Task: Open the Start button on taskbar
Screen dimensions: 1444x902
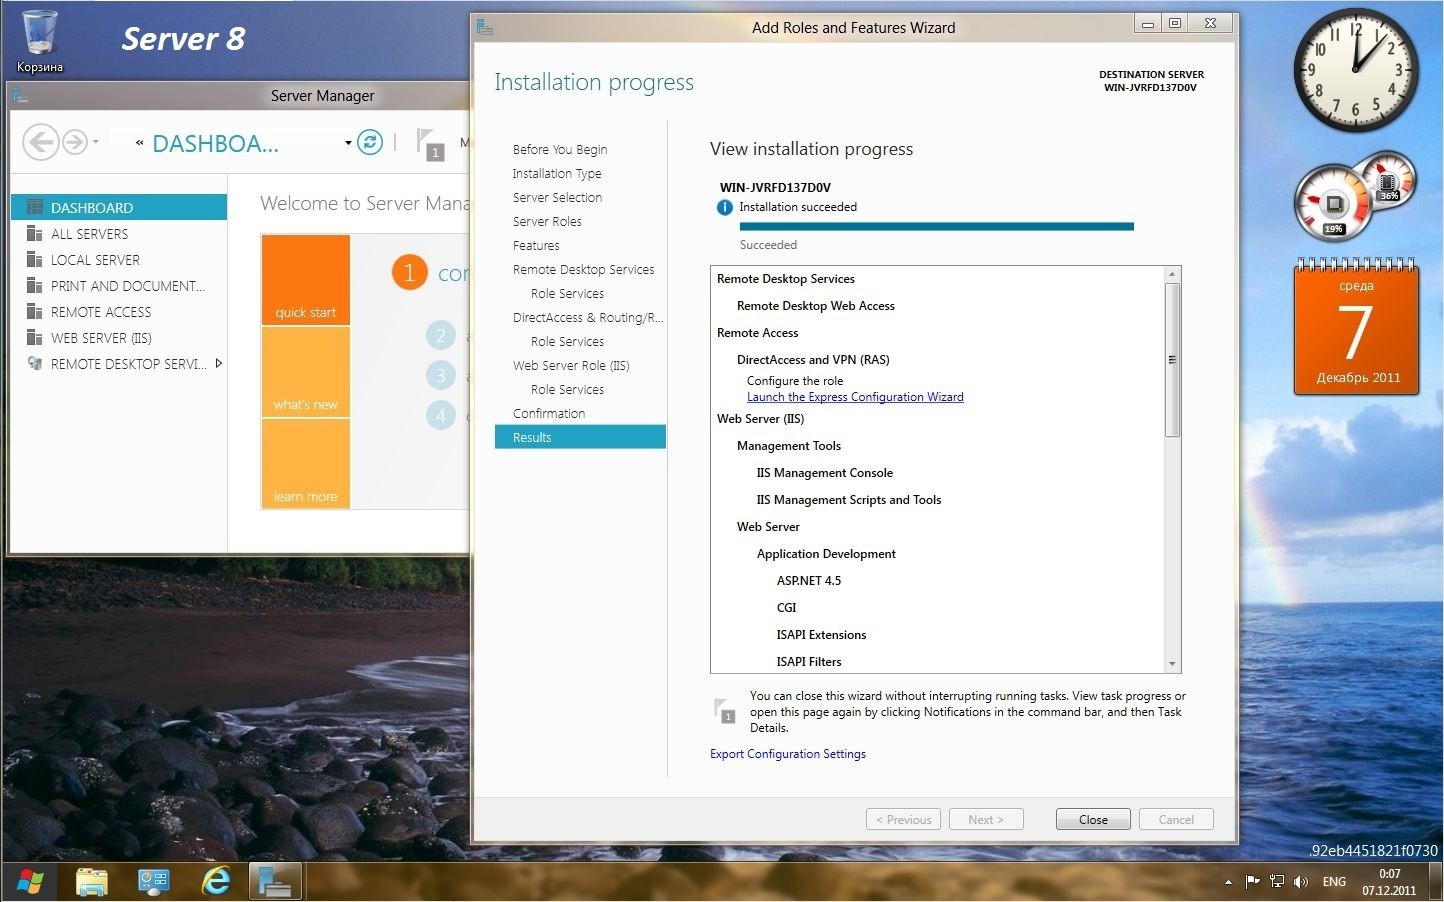Action: point(30,881)
